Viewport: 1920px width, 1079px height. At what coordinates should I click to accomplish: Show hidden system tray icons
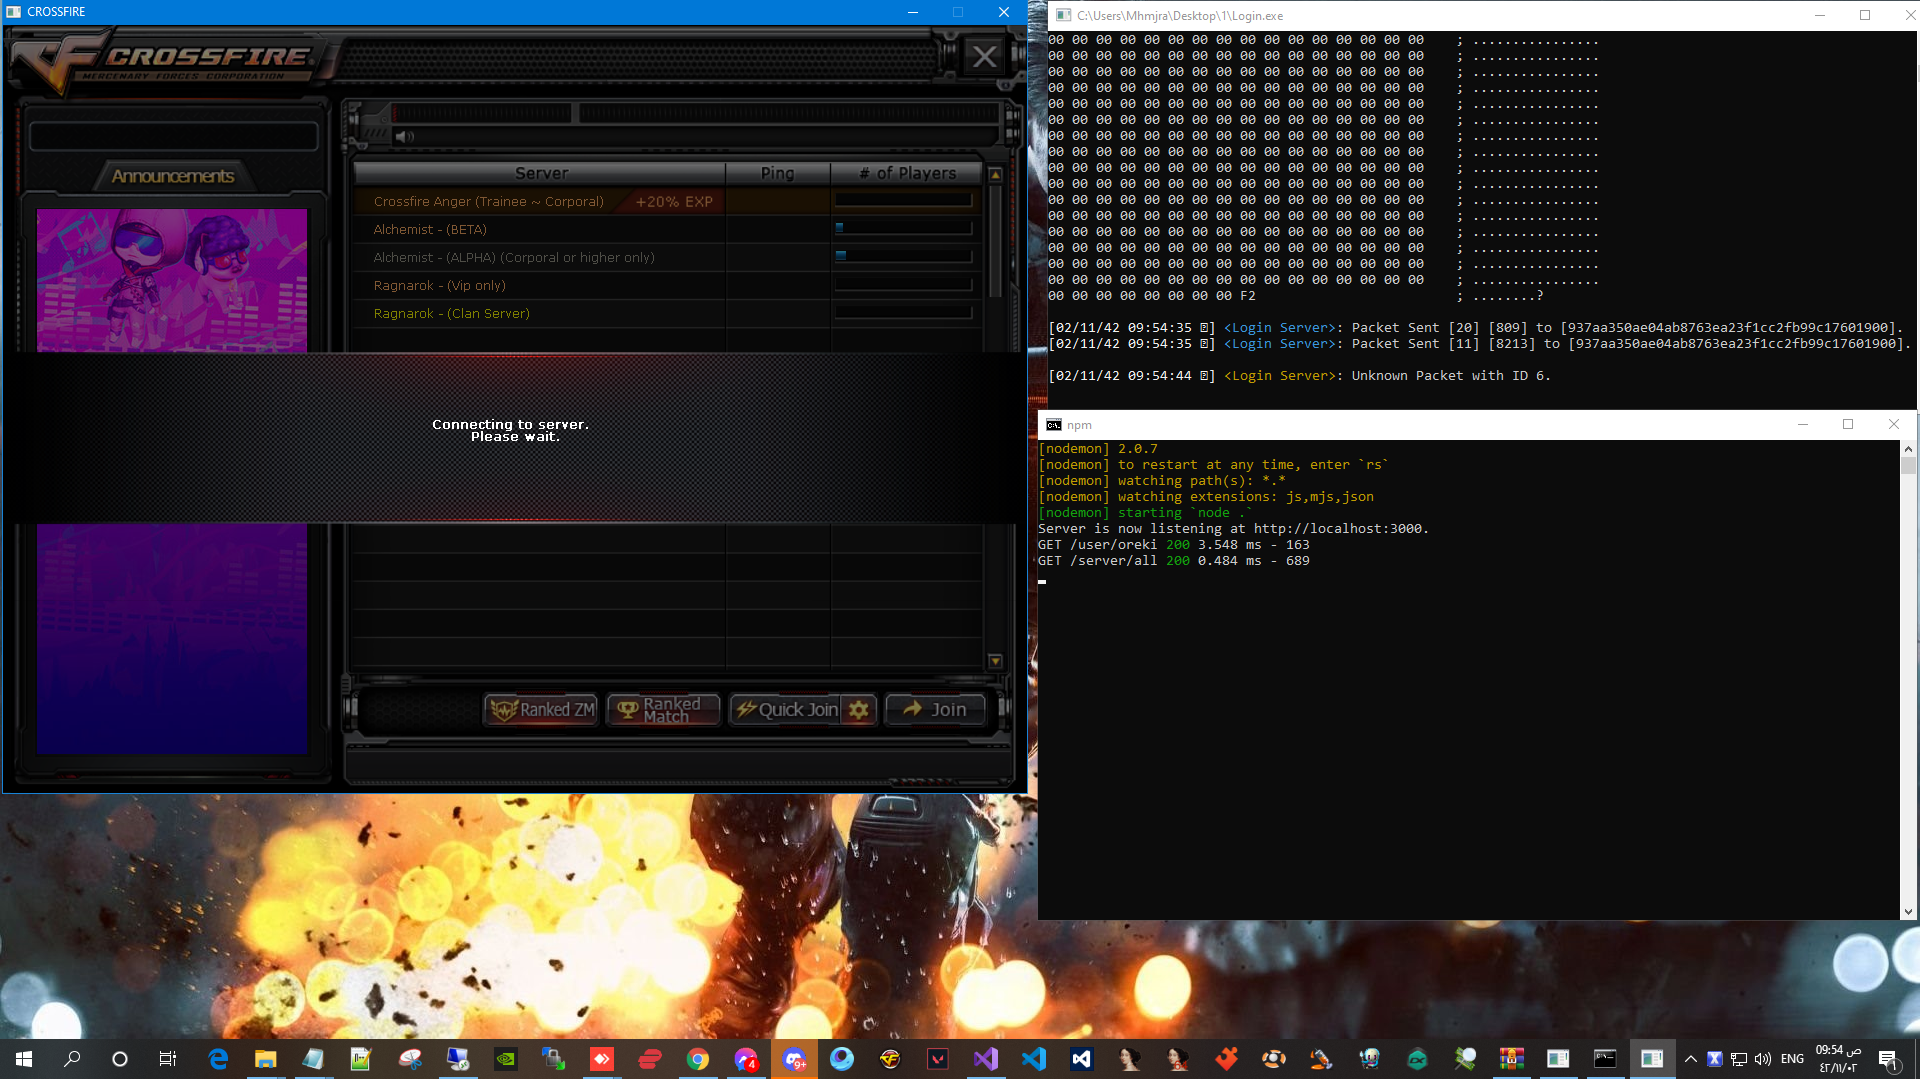pyautogui.click(x=1690, y=1059)
